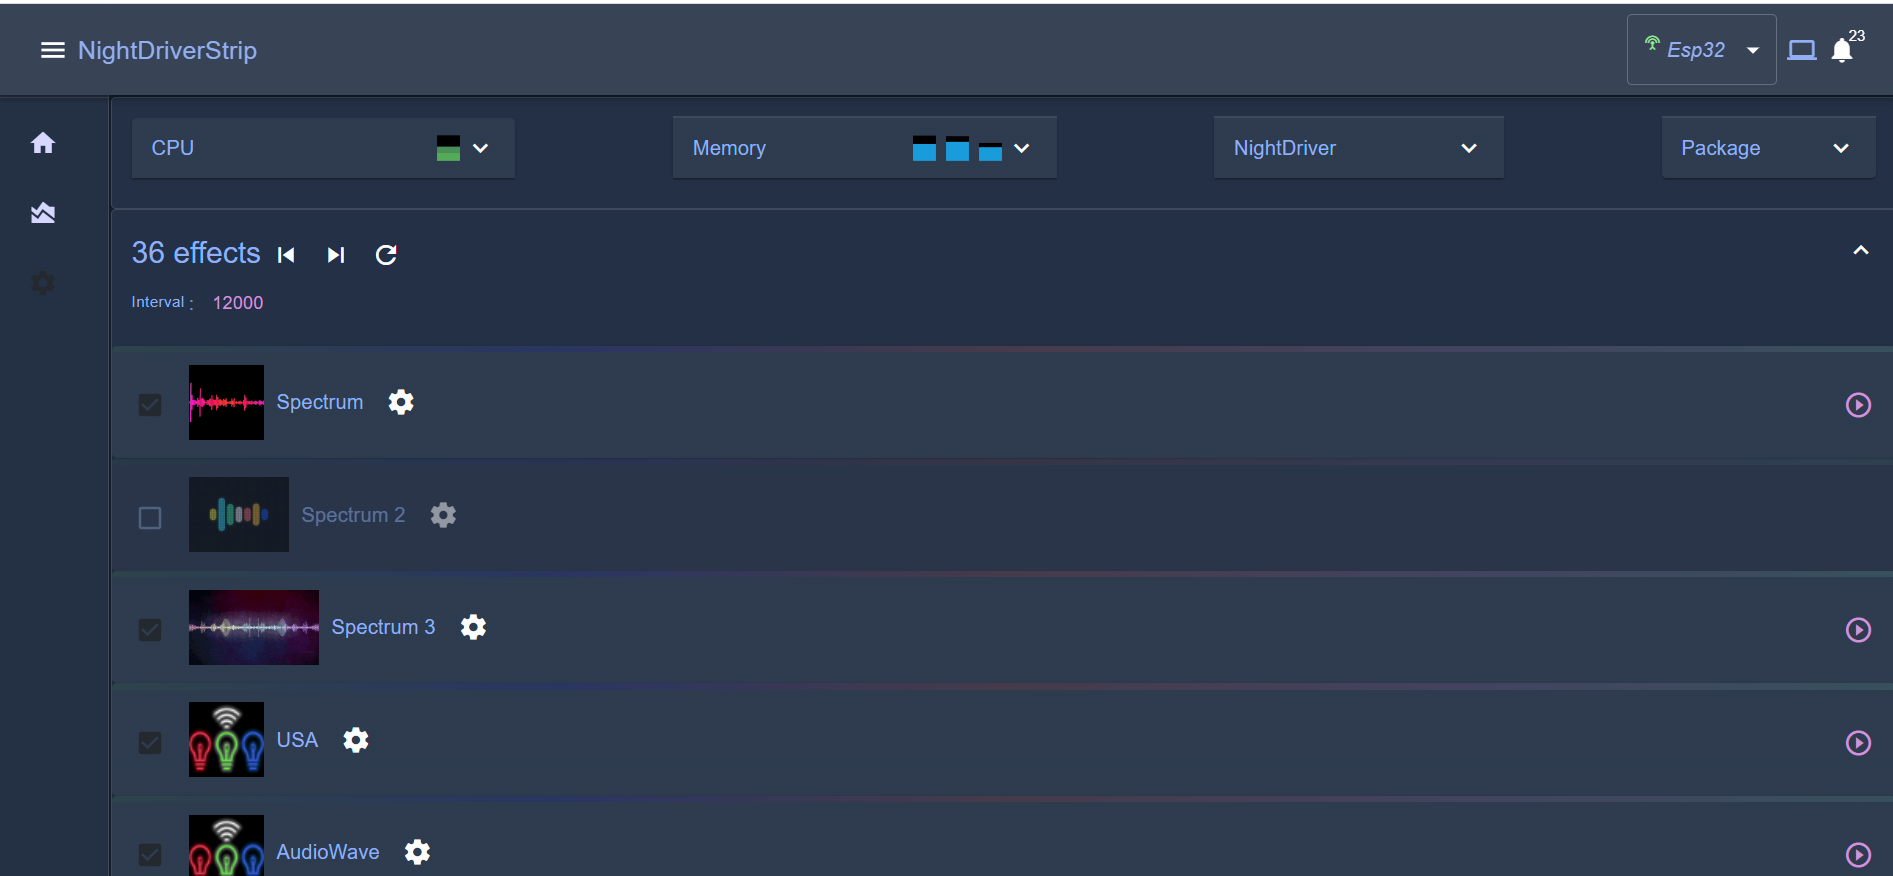The height and width of the screenshot is (876, 1893).
Task: Open settings gear for Spectrum 3
Action: pyautogui.click(x=473, y=627)
